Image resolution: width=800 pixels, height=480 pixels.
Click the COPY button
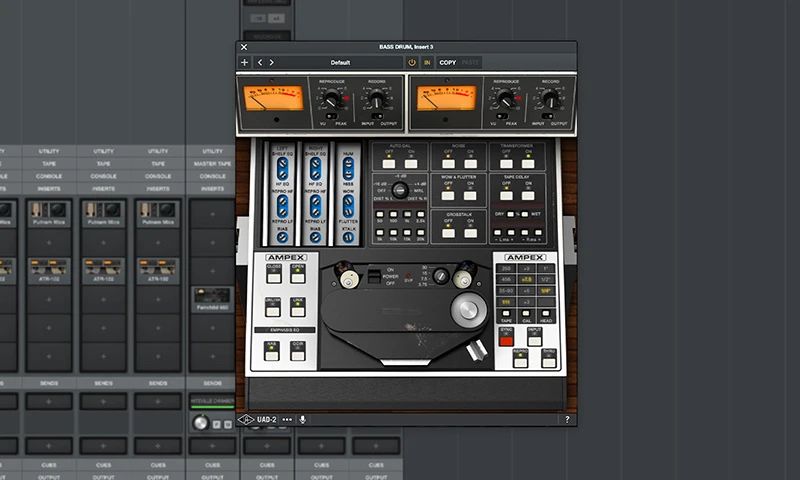(x=447, y=63)
